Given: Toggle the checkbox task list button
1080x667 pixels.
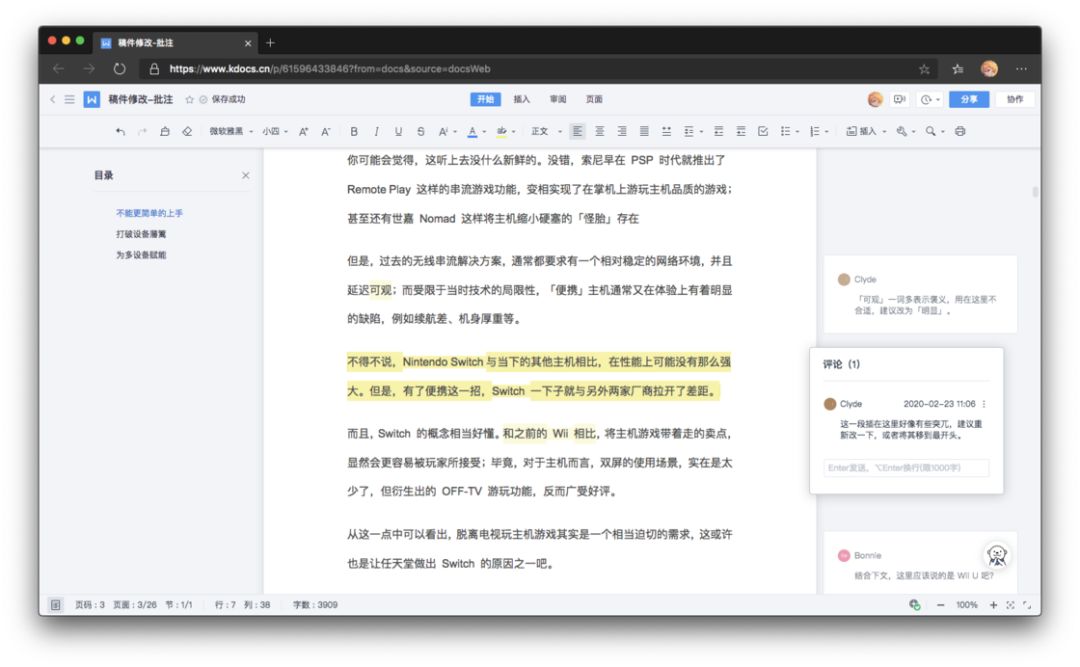Looking at the screenshot, I should point(763,131).
